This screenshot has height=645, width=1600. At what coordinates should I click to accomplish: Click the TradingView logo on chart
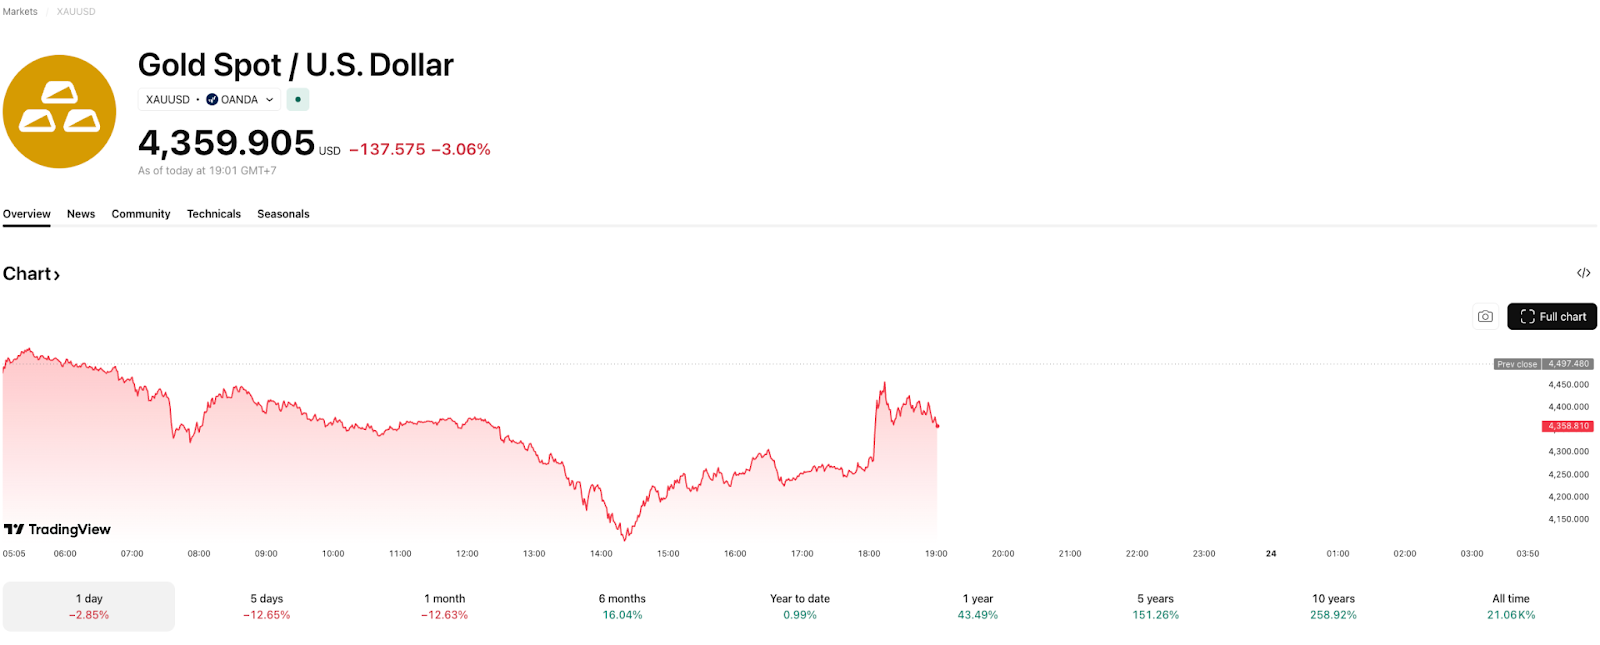point(57,529)
